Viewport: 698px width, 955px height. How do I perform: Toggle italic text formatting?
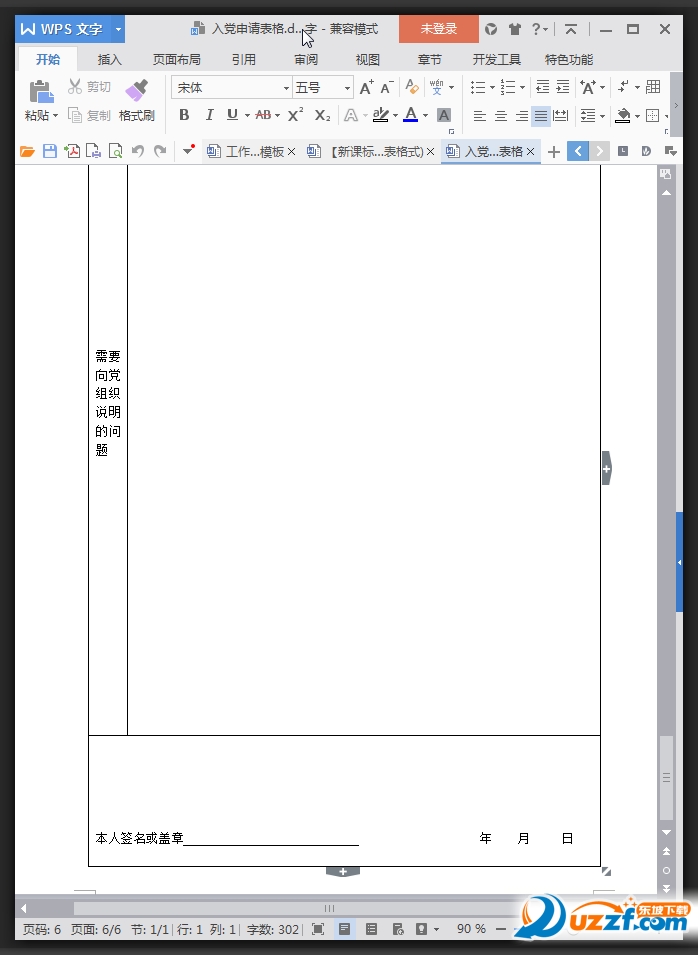click(x=208, y=115)
